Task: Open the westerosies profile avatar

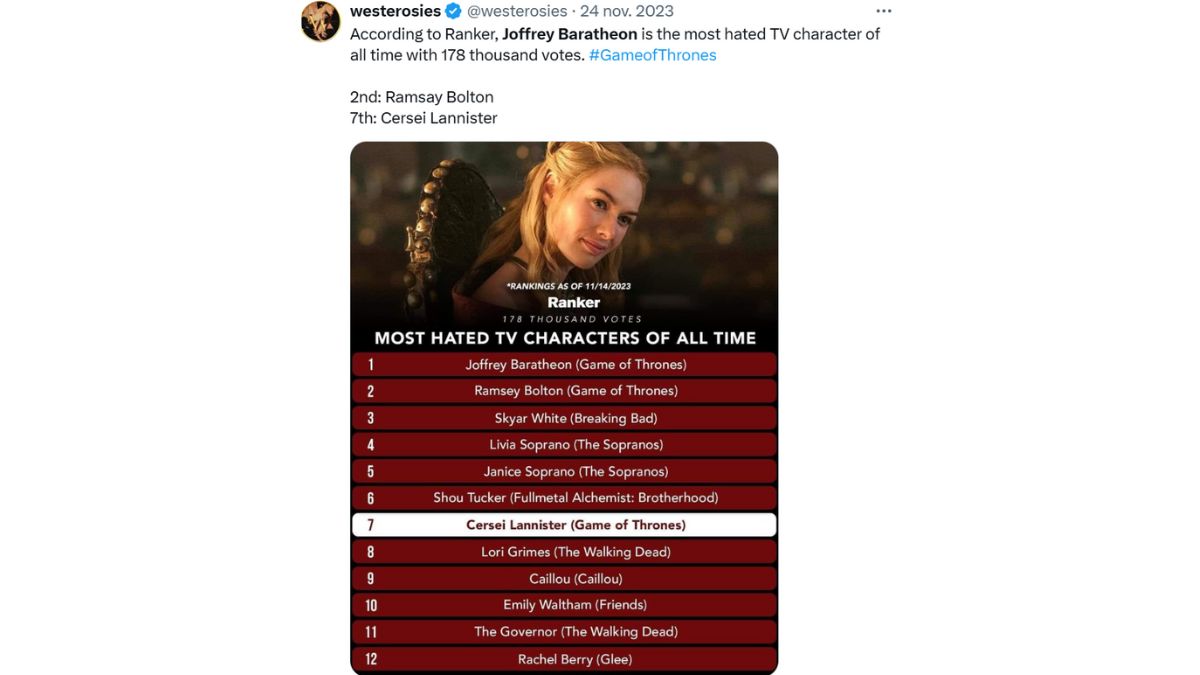Action: [x=320, y=20]
